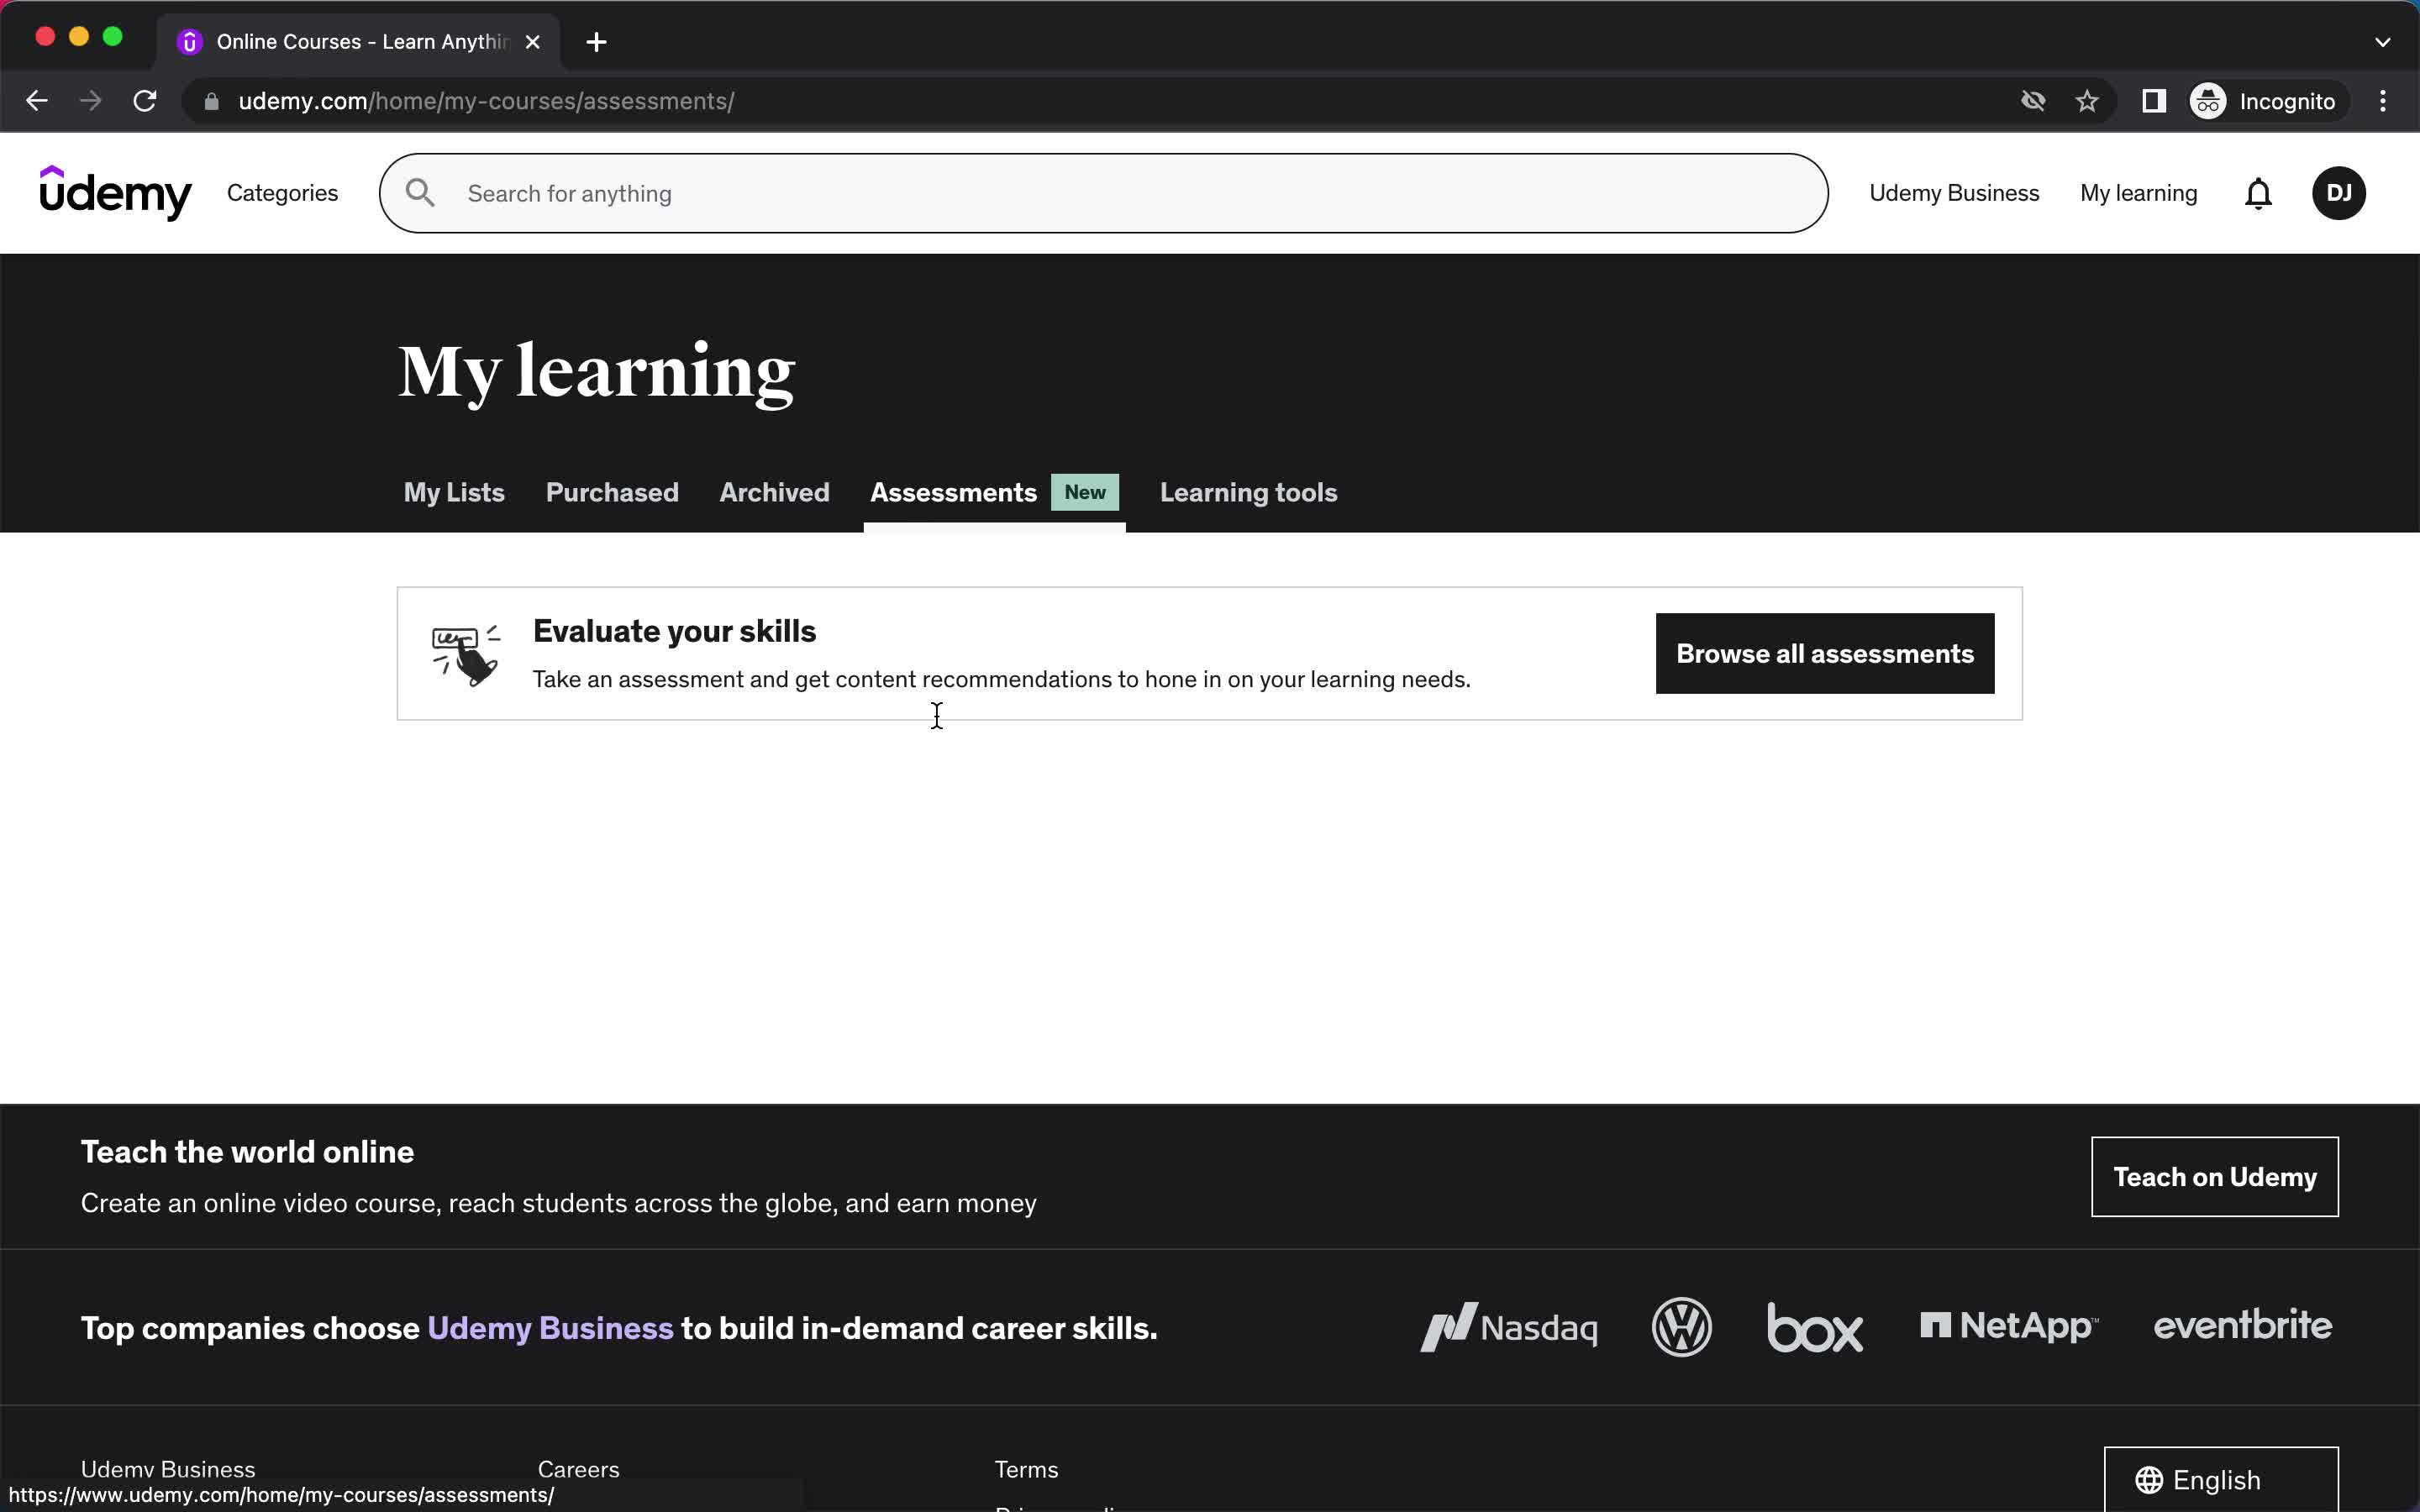Click the Teach on Udemy button
2420x1512 pixels.
[x=2214, y=1176]
